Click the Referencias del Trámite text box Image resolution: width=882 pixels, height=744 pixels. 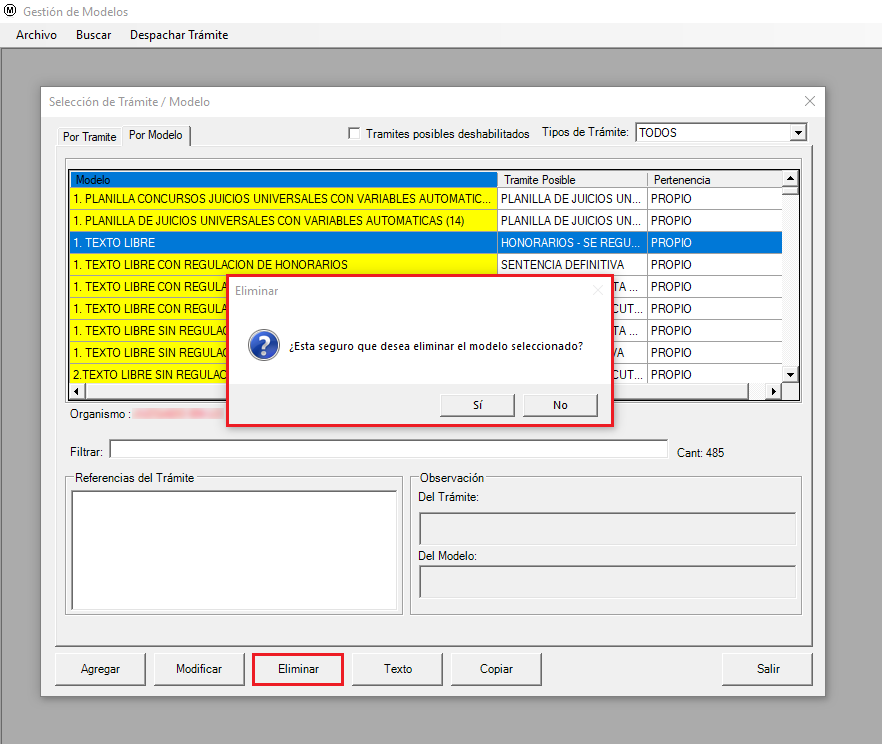pyautogui.click(x=234, y=550)
